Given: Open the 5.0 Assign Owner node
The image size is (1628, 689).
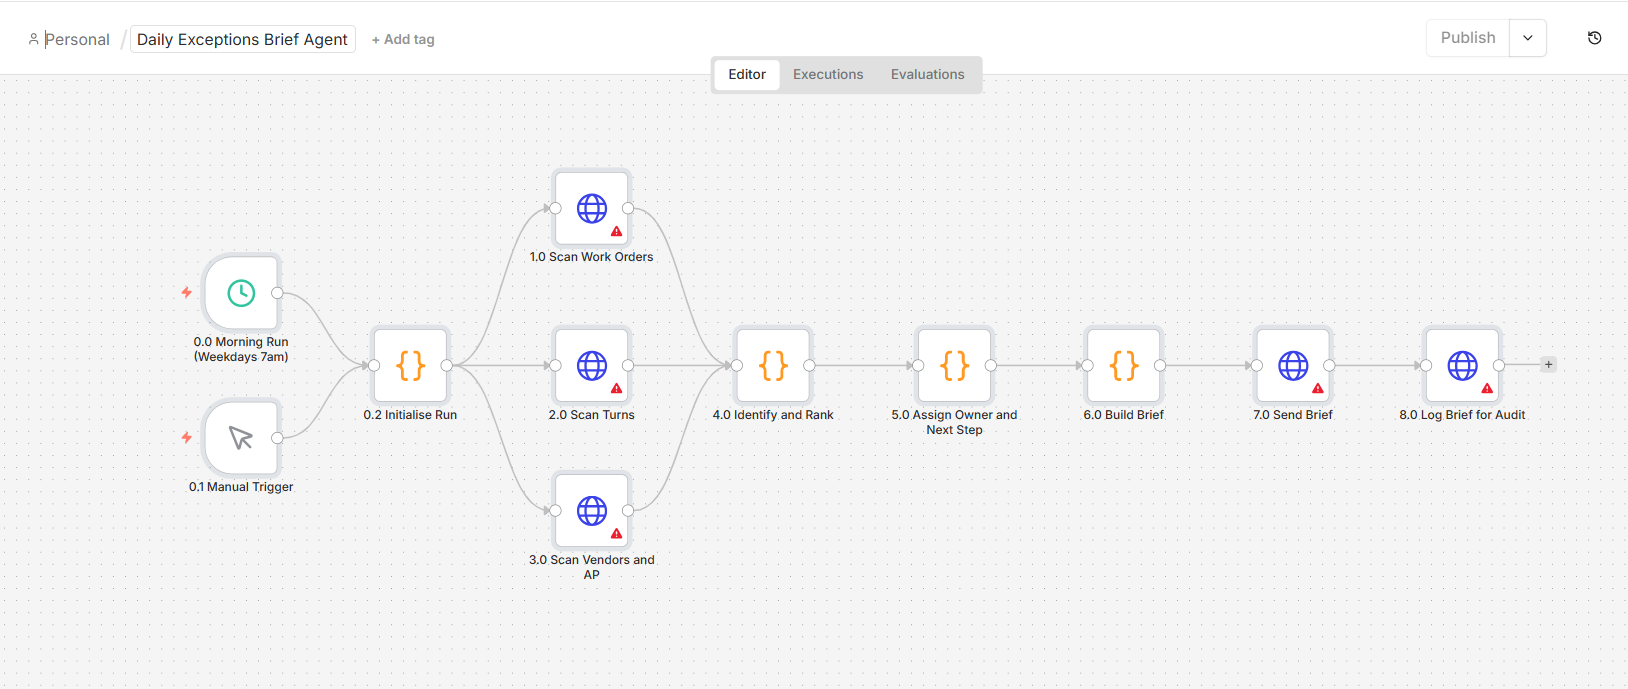Looking at the screenshot, I should [954, 366].
